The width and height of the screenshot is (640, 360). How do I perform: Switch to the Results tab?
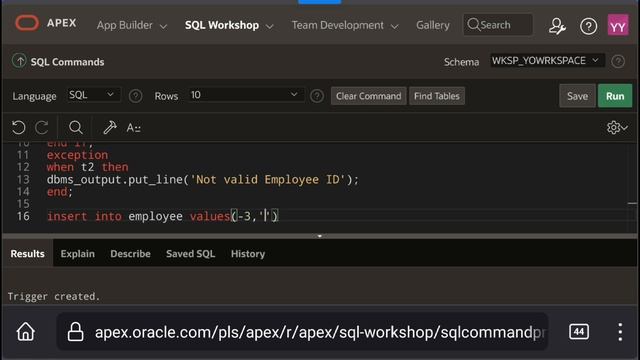(x=27, y=253)
